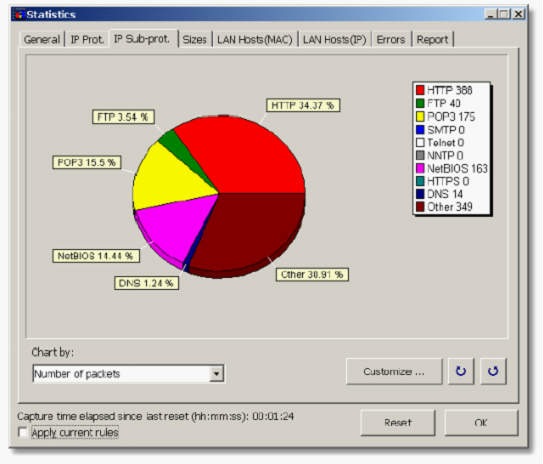The image size is (543, 464).
Task: Click the DNS 1.24 % chart label
Action: click(x=146, y=283)
